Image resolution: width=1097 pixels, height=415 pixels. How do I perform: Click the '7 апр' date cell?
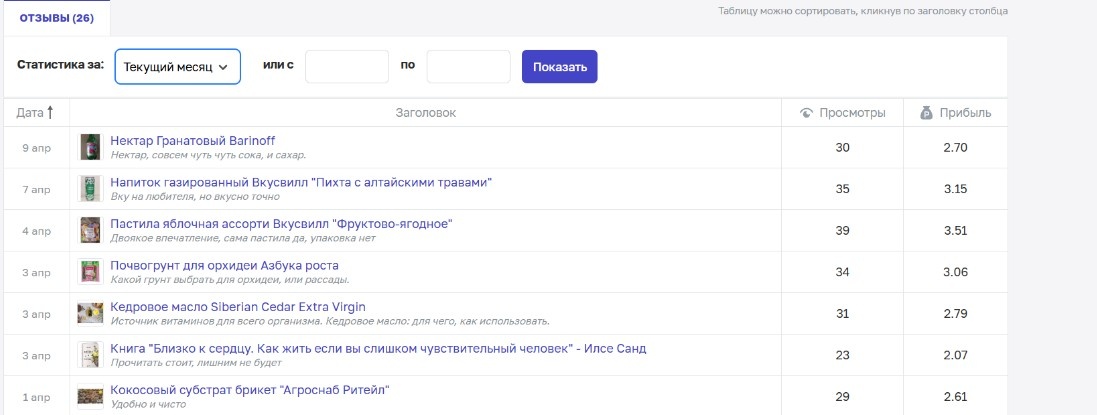[36, 190]
